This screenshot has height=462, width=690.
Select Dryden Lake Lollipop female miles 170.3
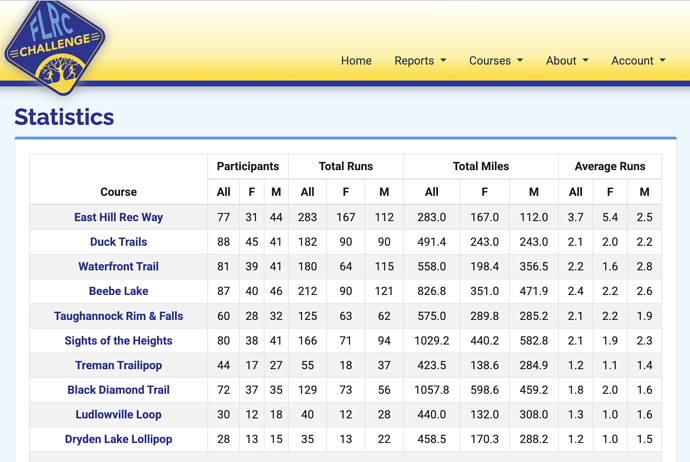coord(484,439)
